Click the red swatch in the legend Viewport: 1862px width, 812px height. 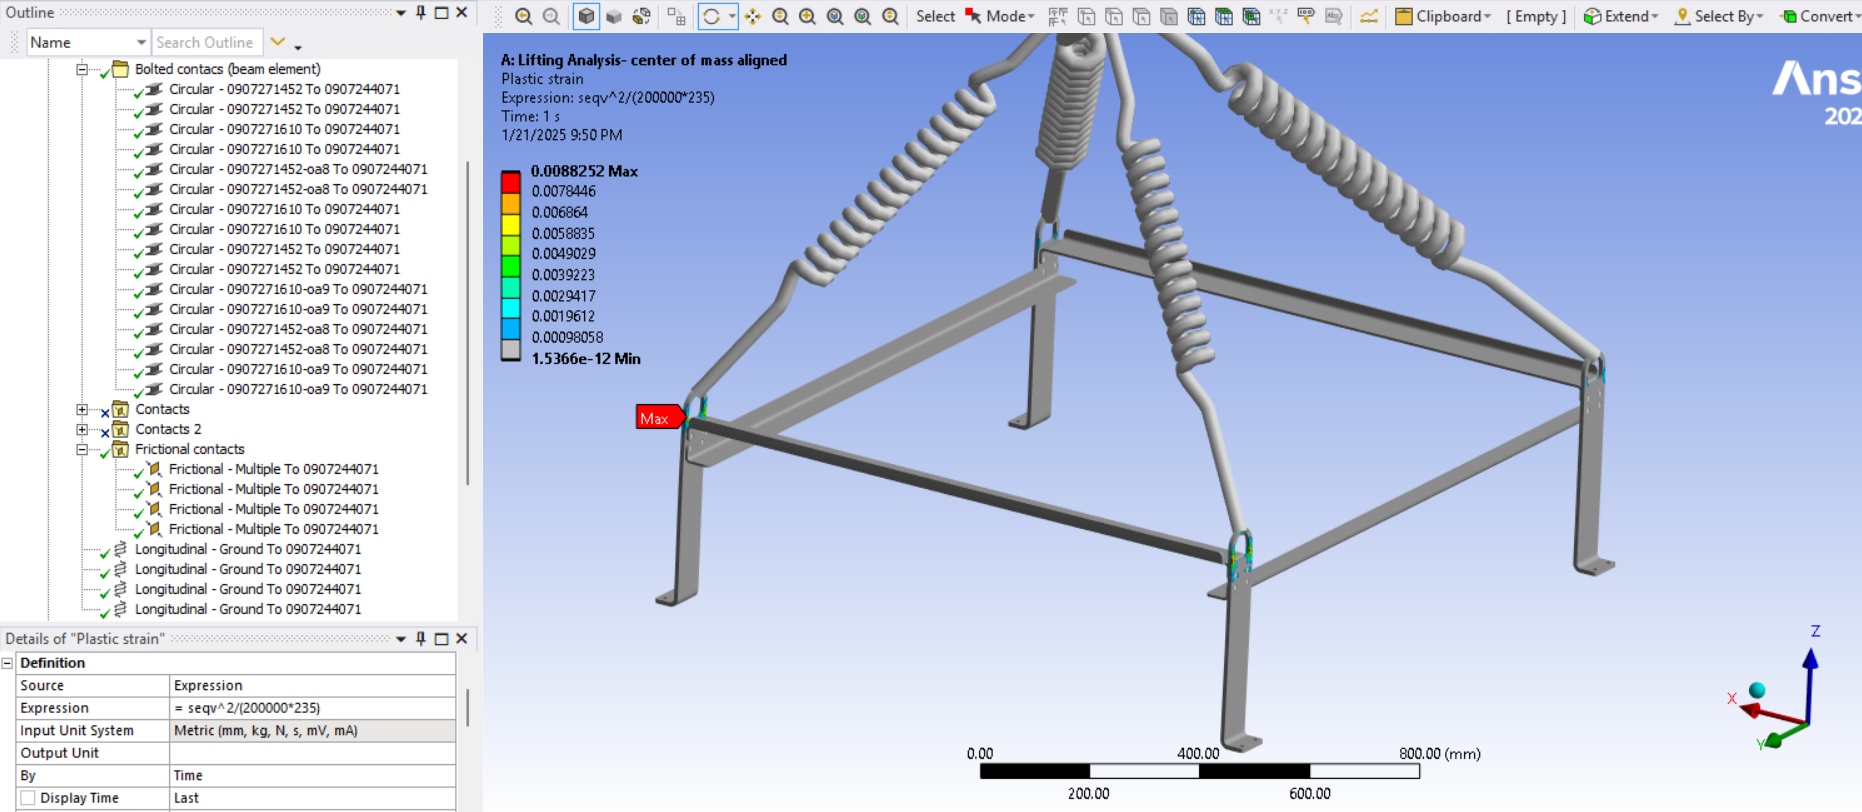coord(511,182)
